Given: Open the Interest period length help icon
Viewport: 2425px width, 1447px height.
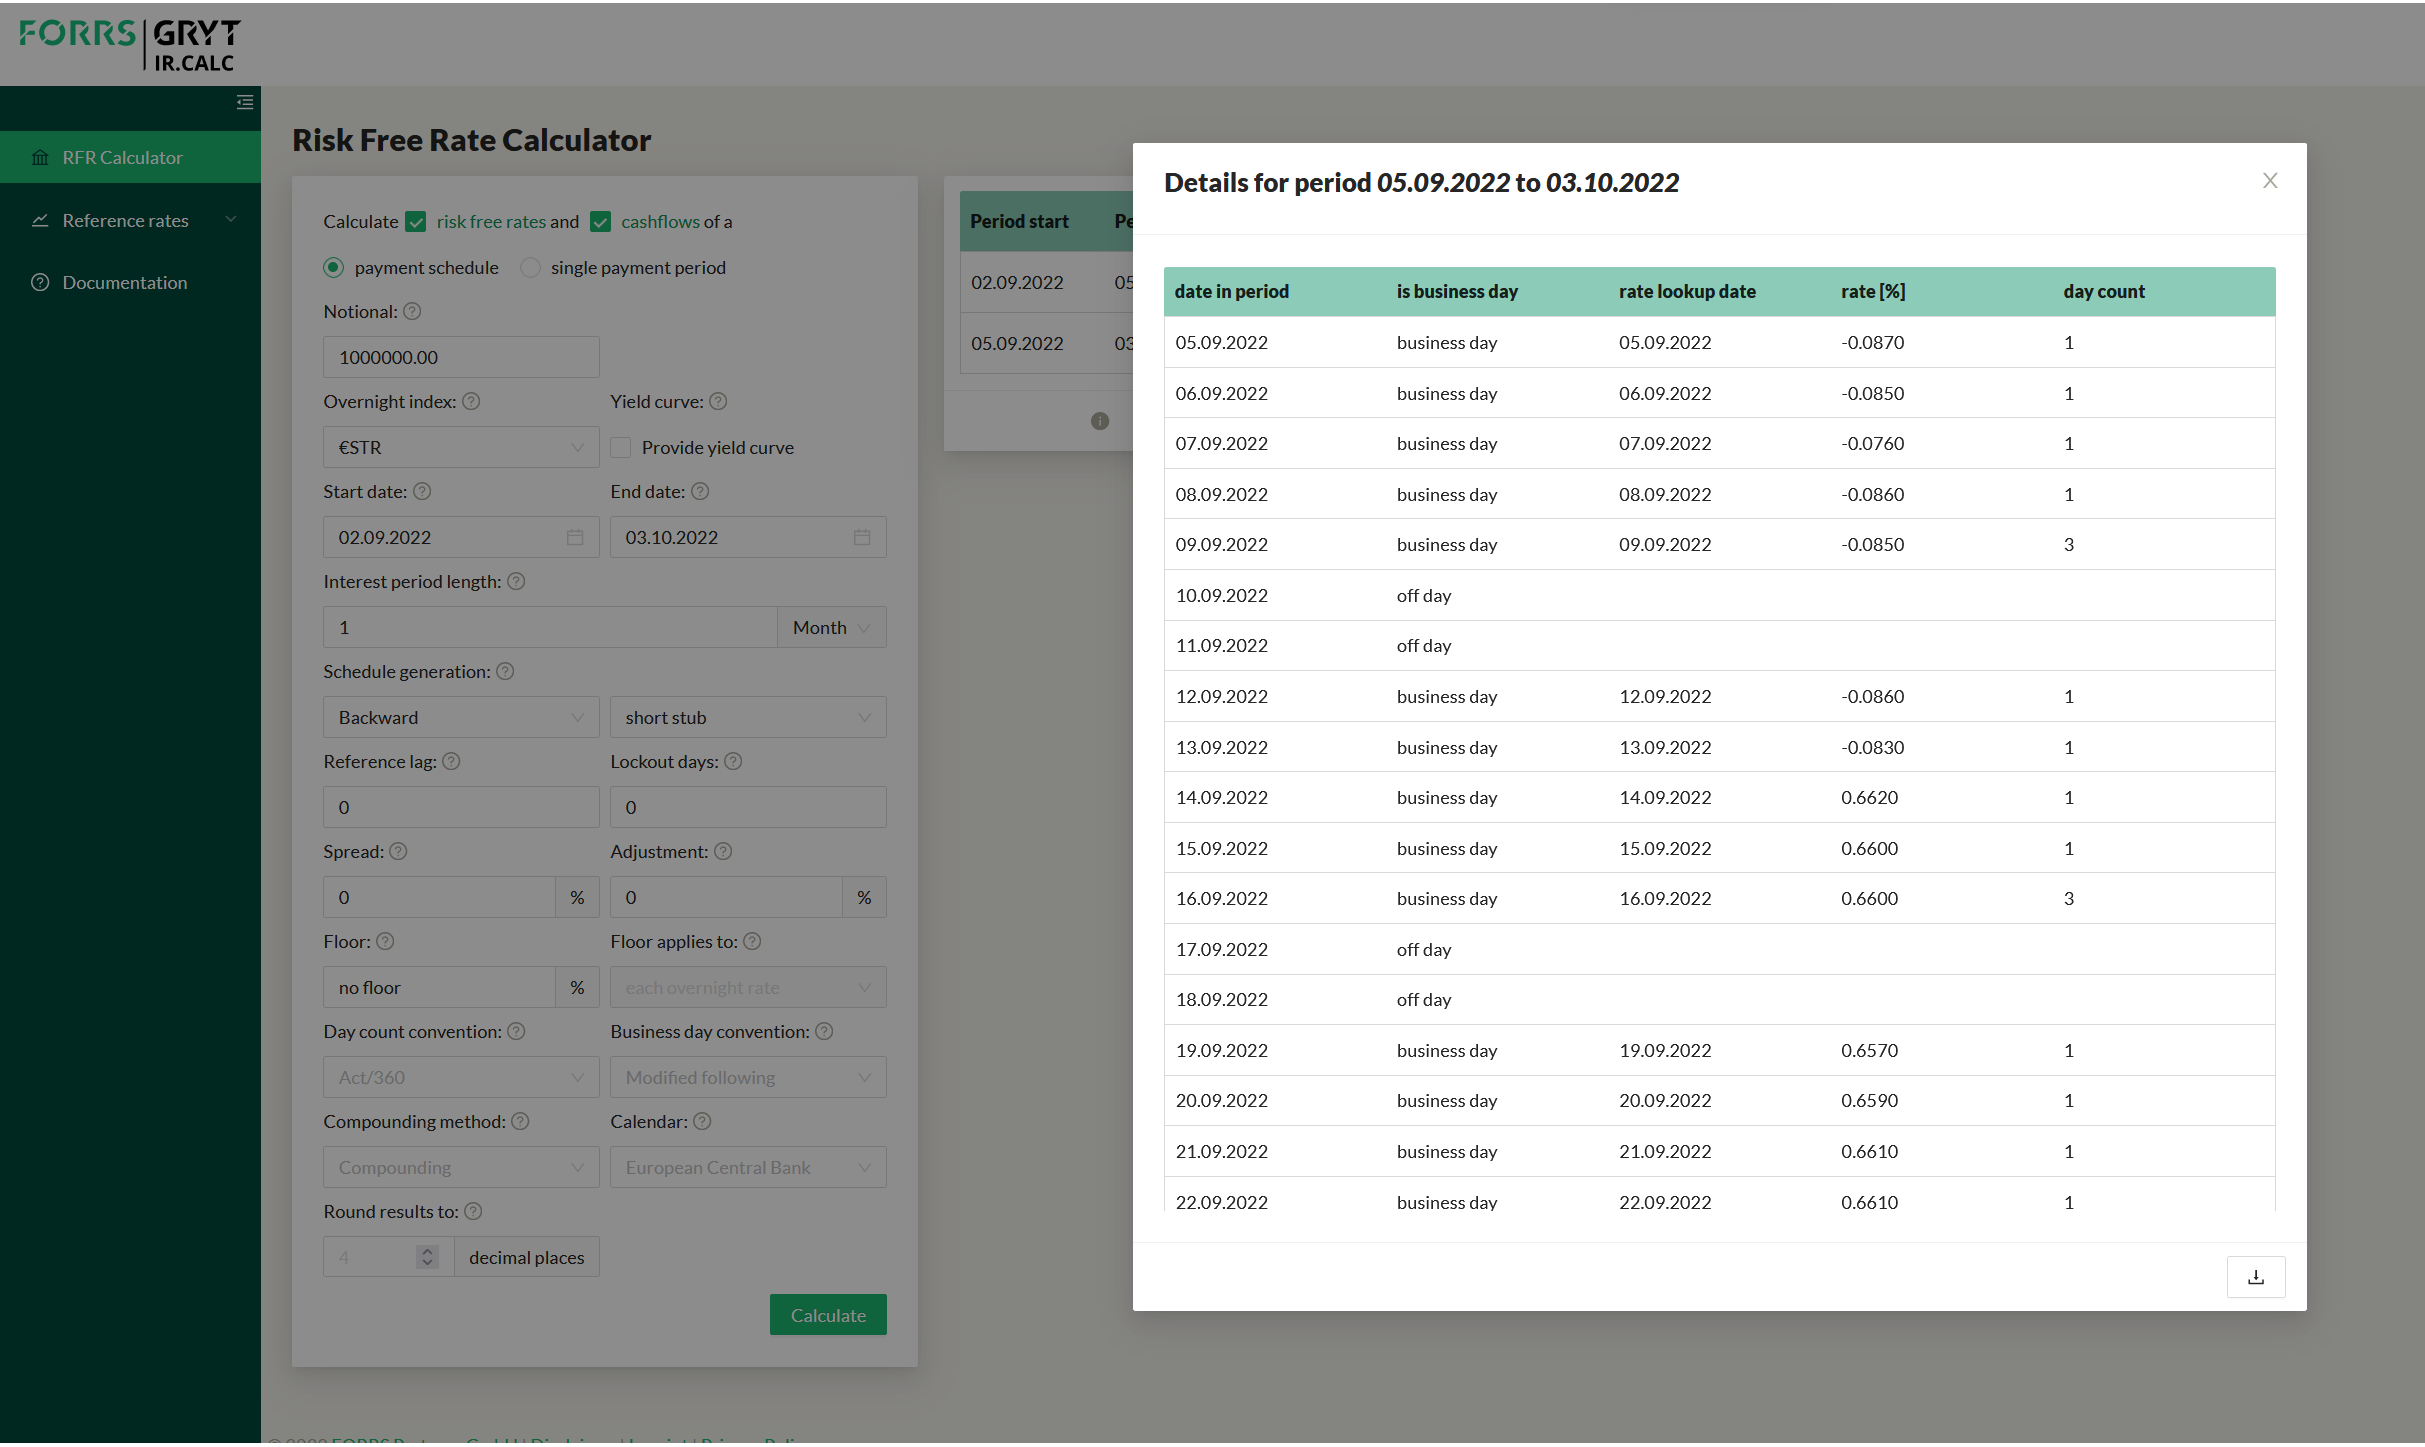Looking at the screenshot, I should click(x=516, y=581).
